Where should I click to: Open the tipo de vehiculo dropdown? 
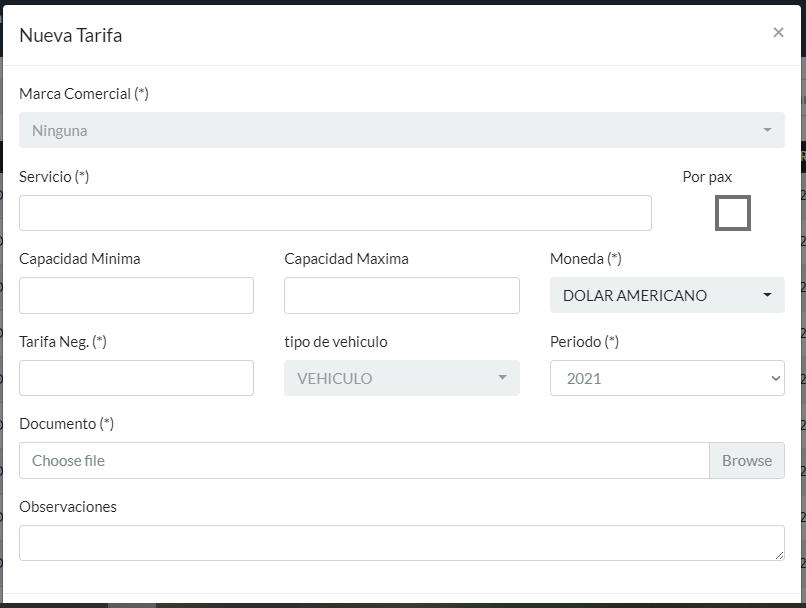(401, 378)
